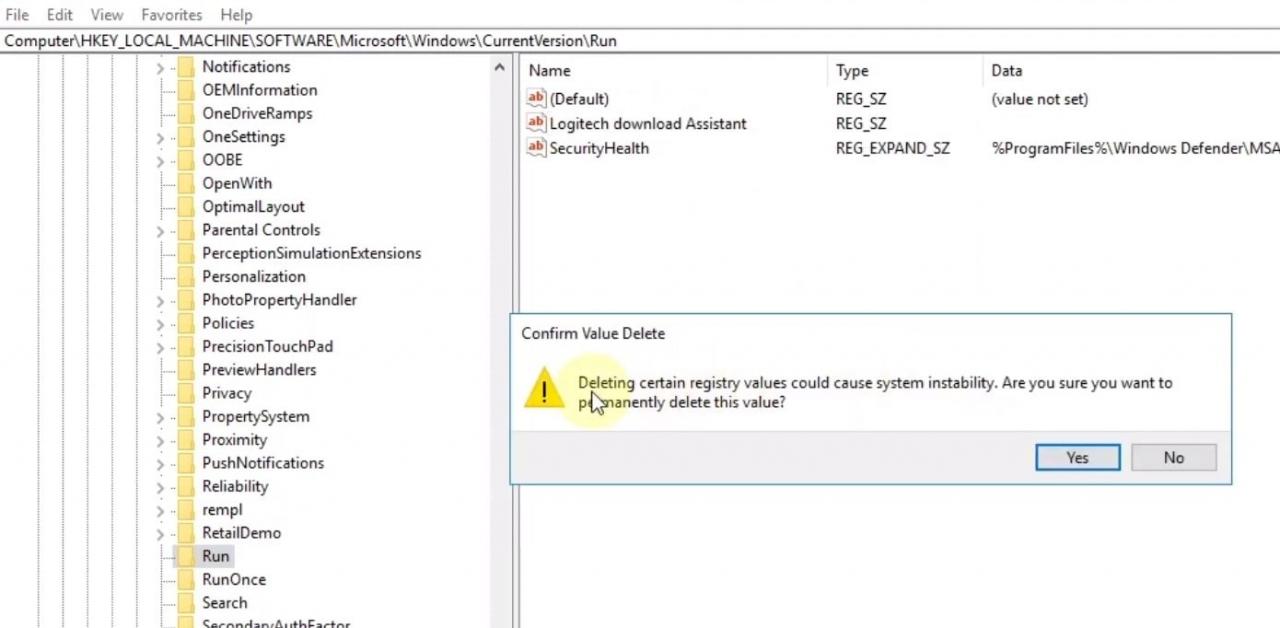Click the Search folder icon
Viewport: 1280px width, 628px height.
(x=186, y=603)
